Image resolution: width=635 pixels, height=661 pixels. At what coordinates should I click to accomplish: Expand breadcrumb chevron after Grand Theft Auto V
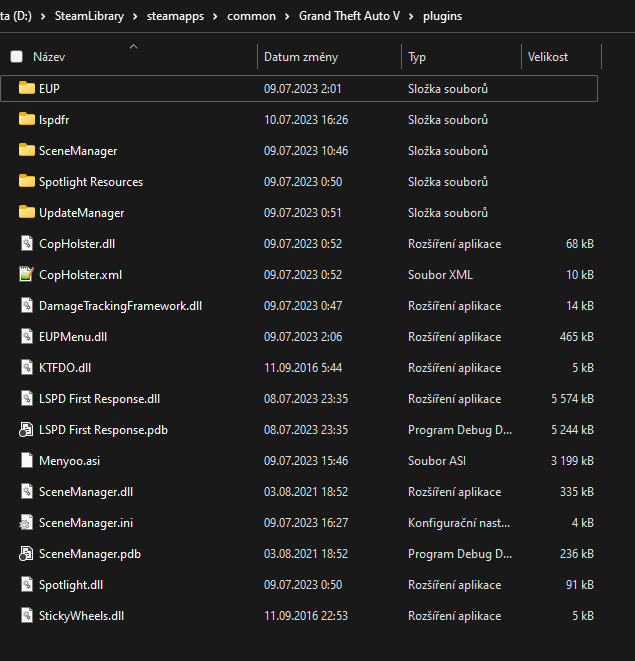point(414,17)
